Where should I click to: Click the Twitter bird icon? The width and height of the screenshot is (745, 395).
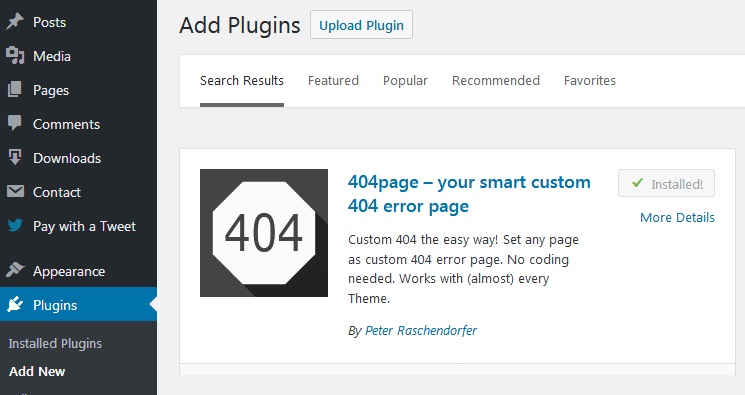(15, 225)
